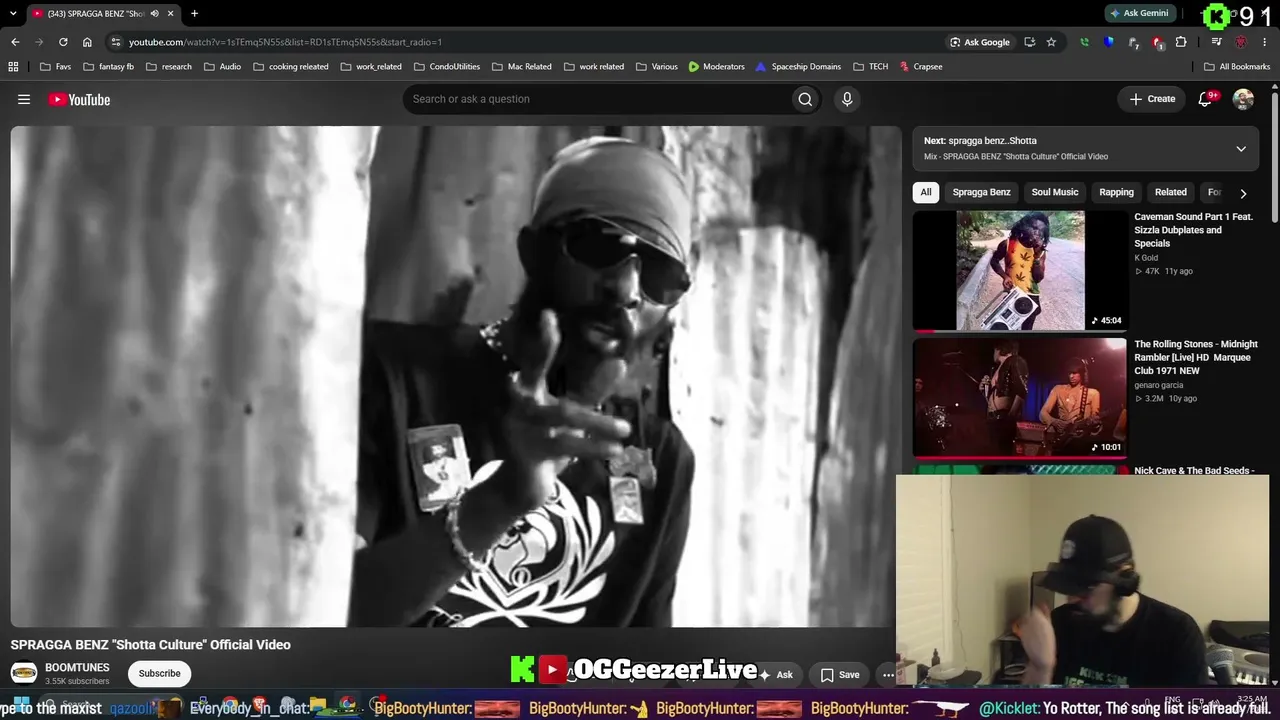1280x720 pixels.
Task: Go back to the previous page
Action: (x=15, y=42)
